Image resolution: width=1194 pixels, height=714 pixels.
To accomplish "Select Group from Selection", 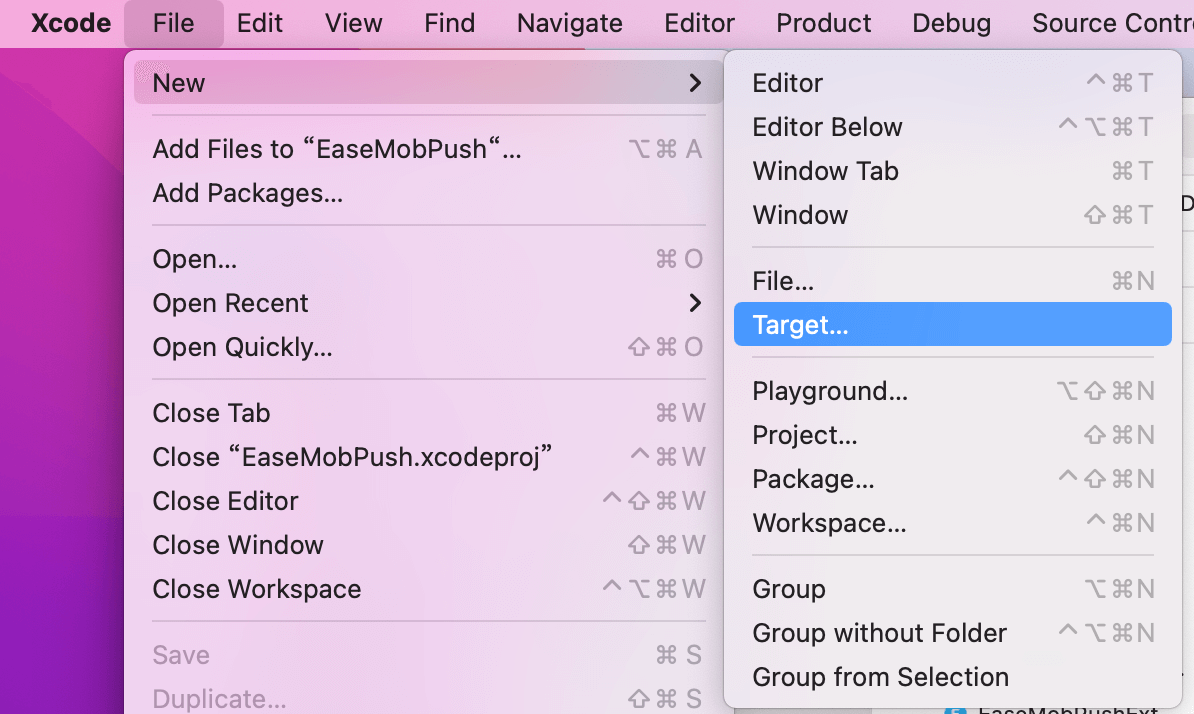I will 953,677.
